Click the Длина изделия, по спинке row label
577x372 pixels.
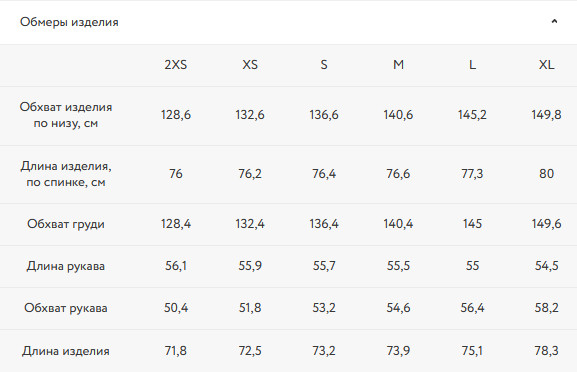(66, 174)
